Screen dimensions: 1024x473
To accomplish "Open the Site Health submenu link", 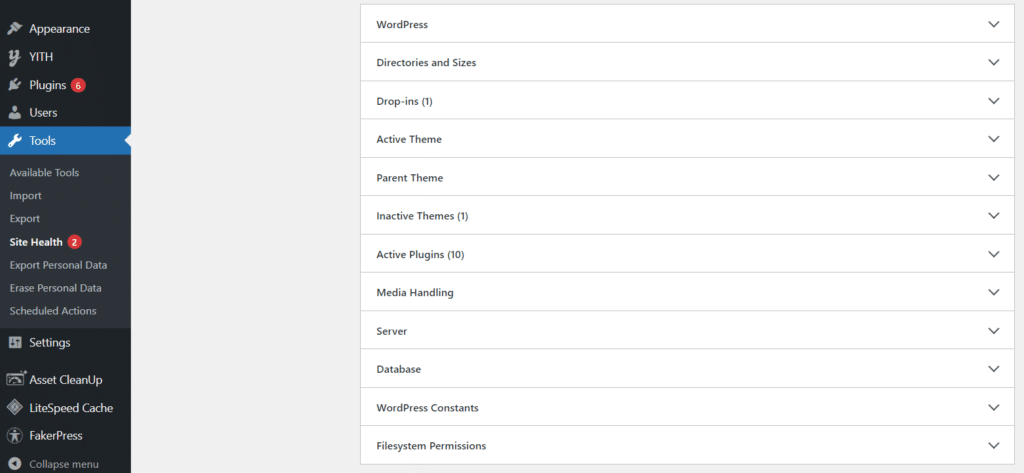I will (x=36, y=242).
